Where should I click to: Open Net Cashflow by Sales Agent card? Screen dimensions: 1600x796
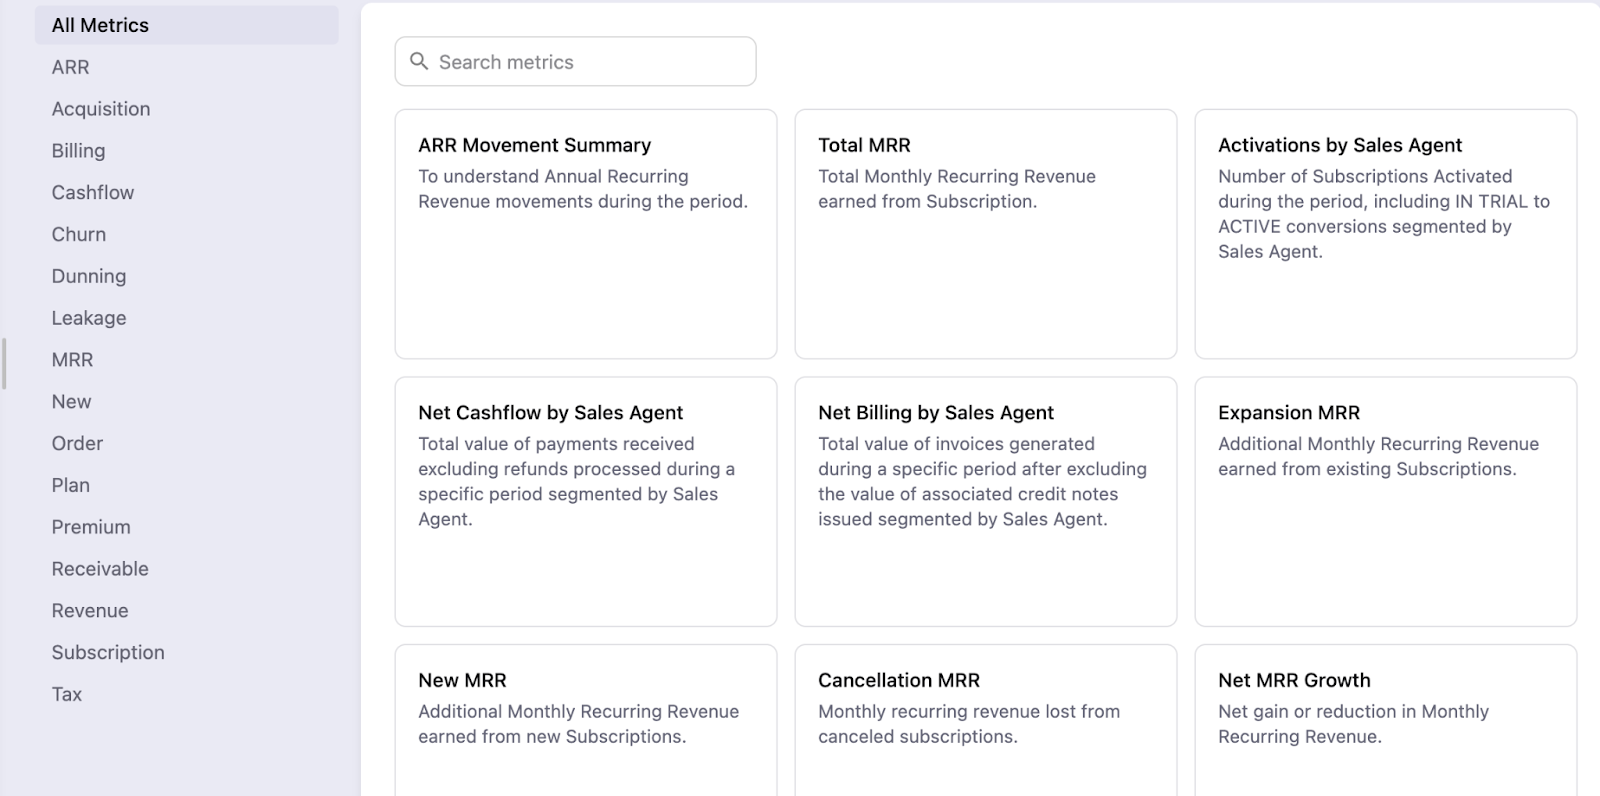pos(585,500)
